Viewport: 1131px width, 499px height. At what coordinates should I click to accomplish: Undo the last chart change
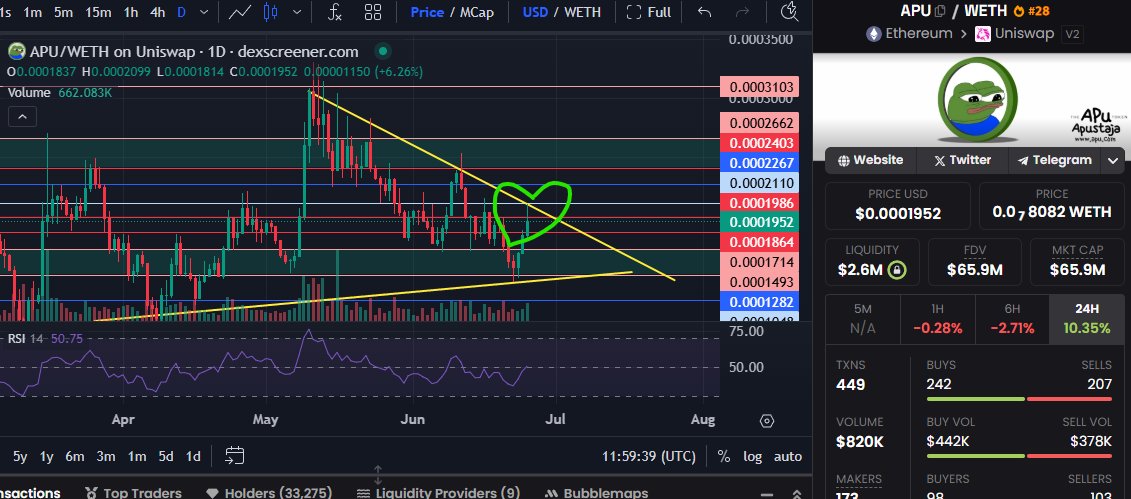705,12
